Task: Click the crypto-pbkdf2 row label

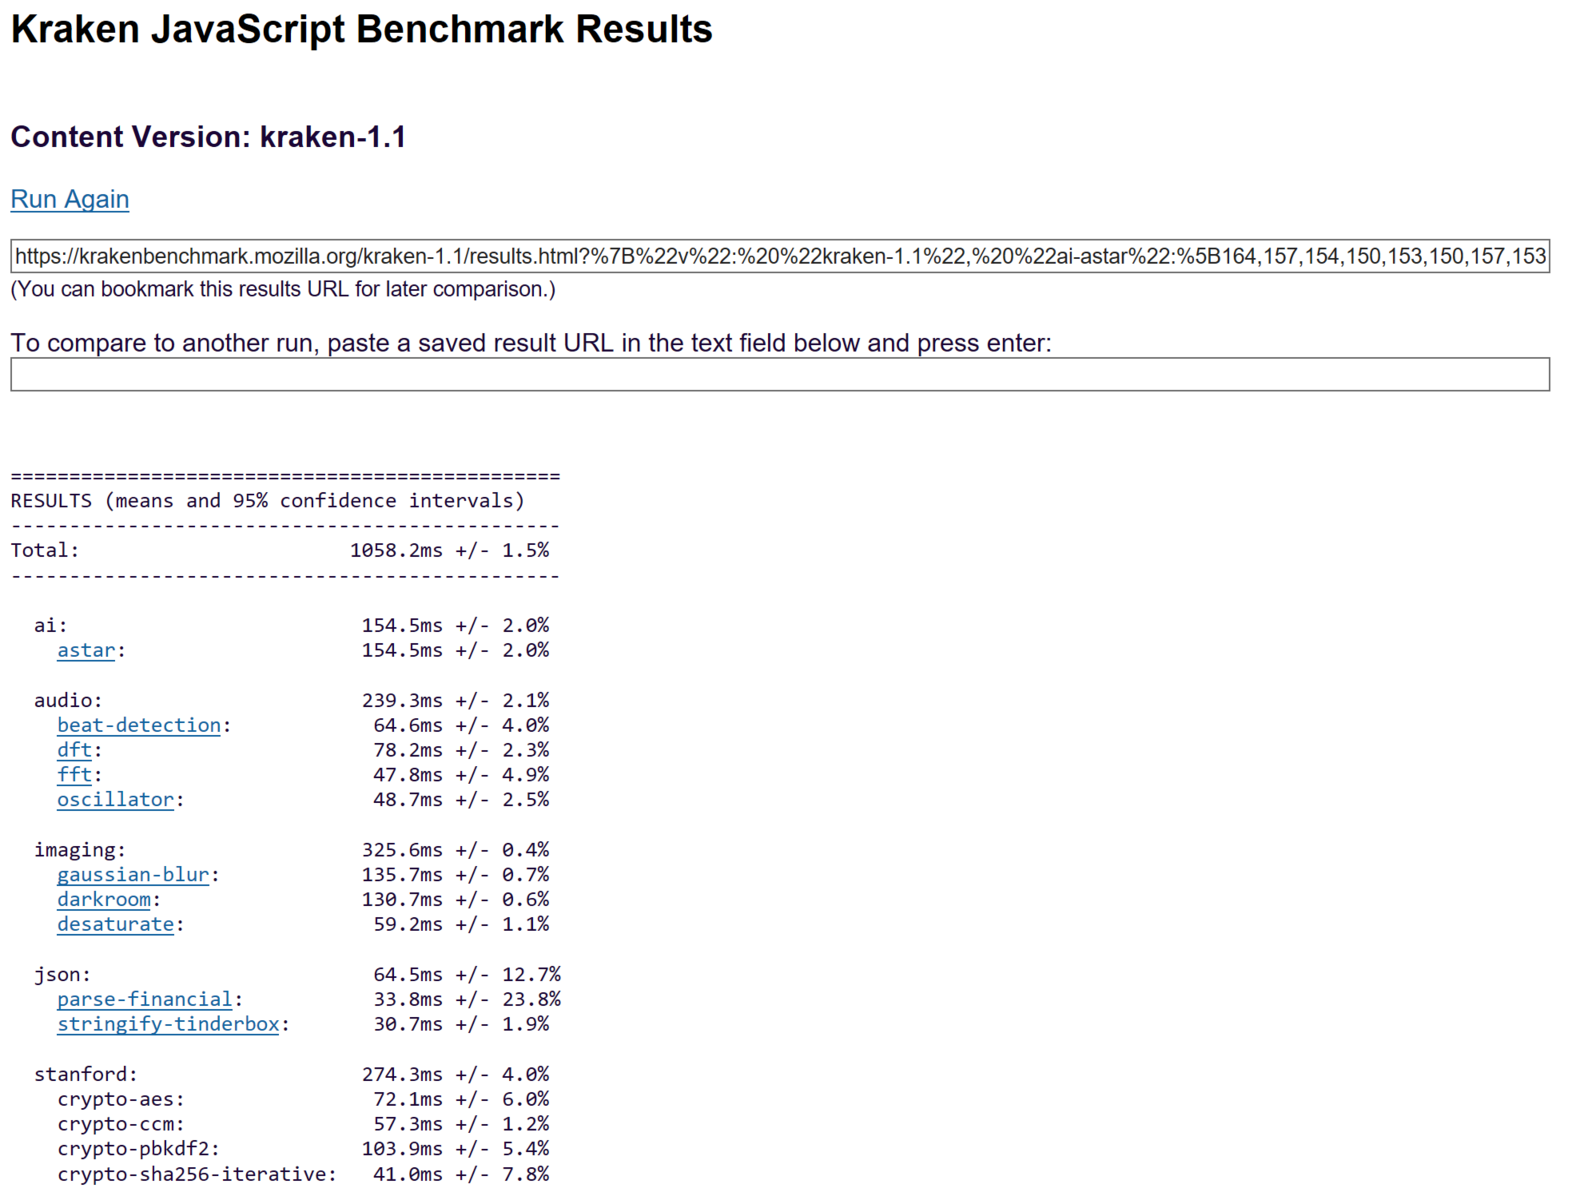Action: 139,1149
